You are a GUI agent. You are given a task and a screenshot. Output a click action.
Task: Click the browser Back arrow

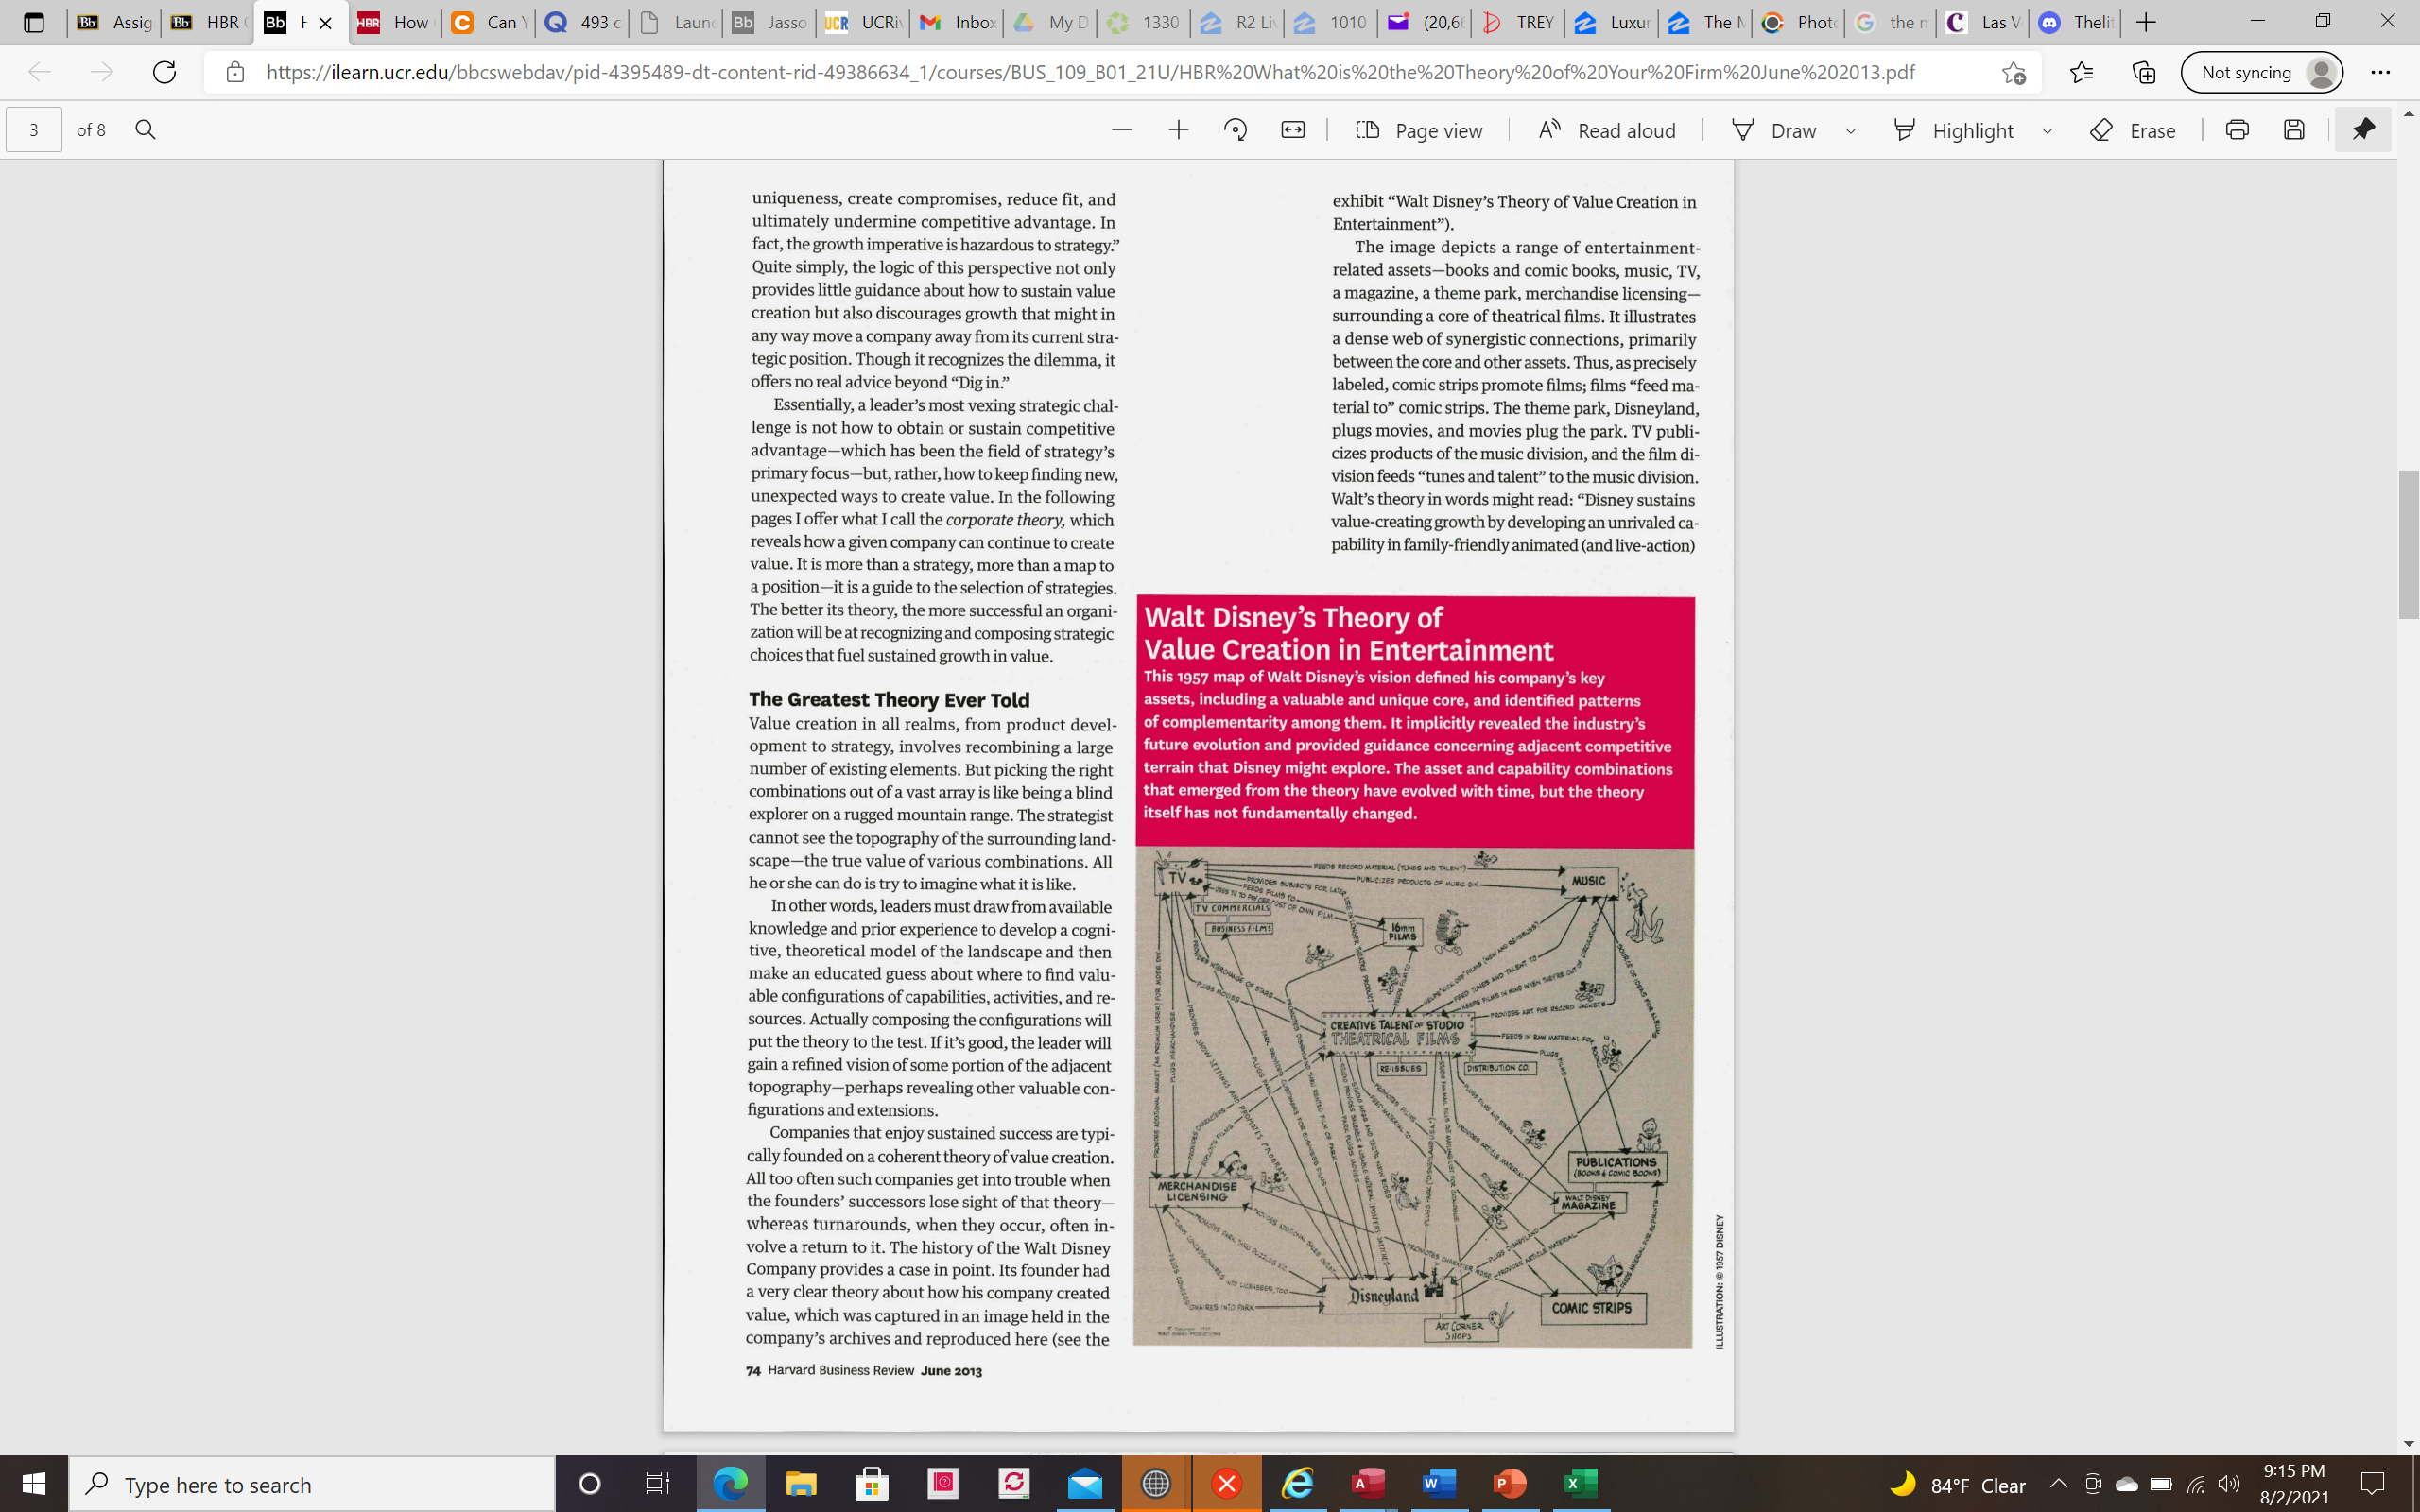tap(39, 72)
